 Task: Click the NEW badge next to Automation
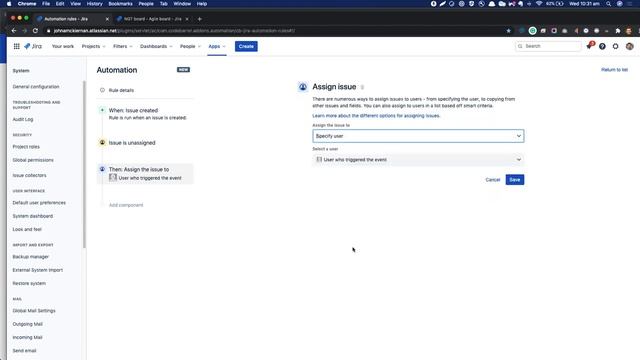coord(183,70)
